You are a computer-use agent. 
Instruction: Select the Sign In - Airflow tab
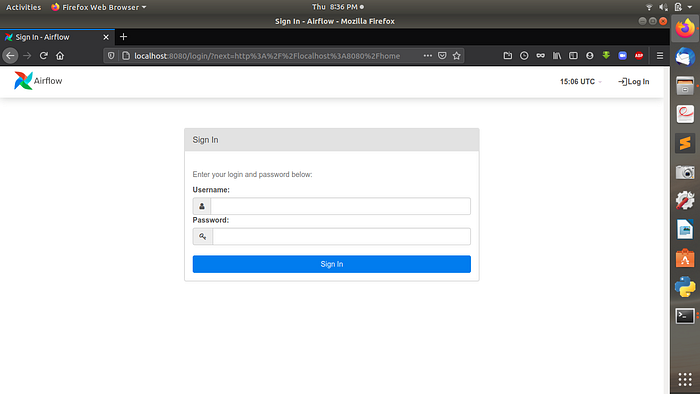pos(57,37)
